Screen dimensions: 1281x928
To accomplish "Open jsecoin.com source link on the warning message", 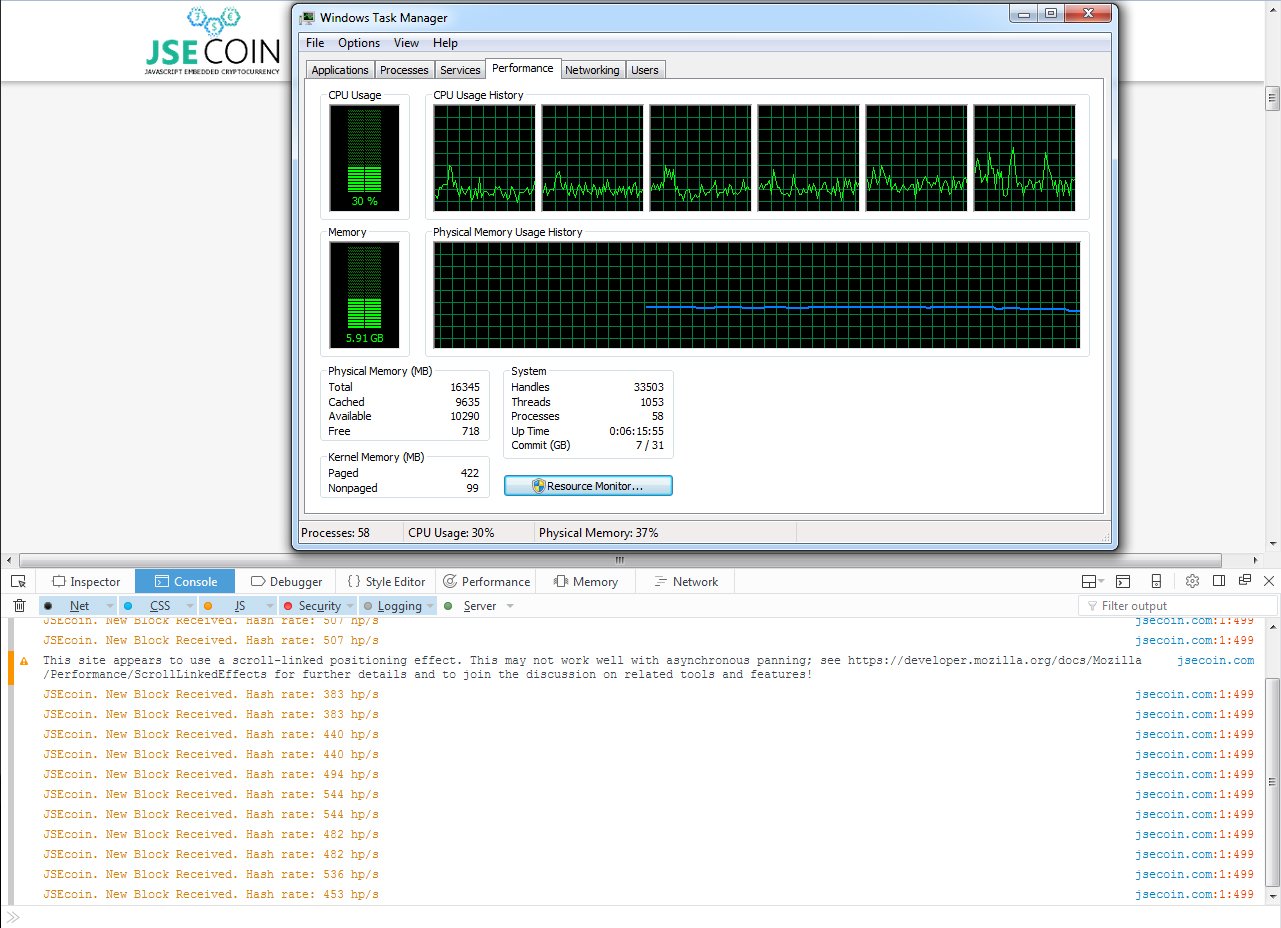I will pos(1215,660).
